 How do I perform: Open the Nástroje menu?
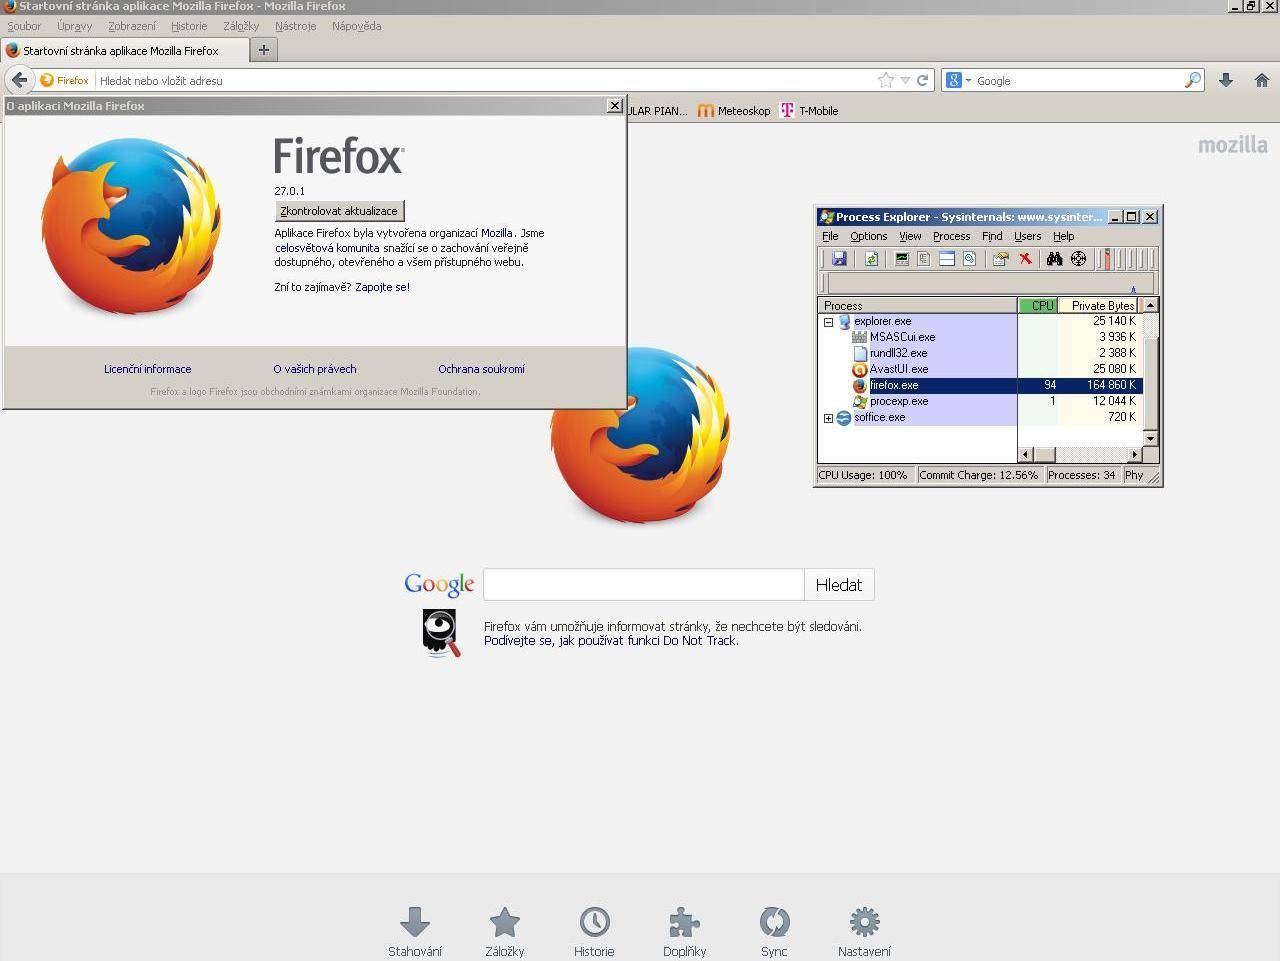[x=295, y=26]
